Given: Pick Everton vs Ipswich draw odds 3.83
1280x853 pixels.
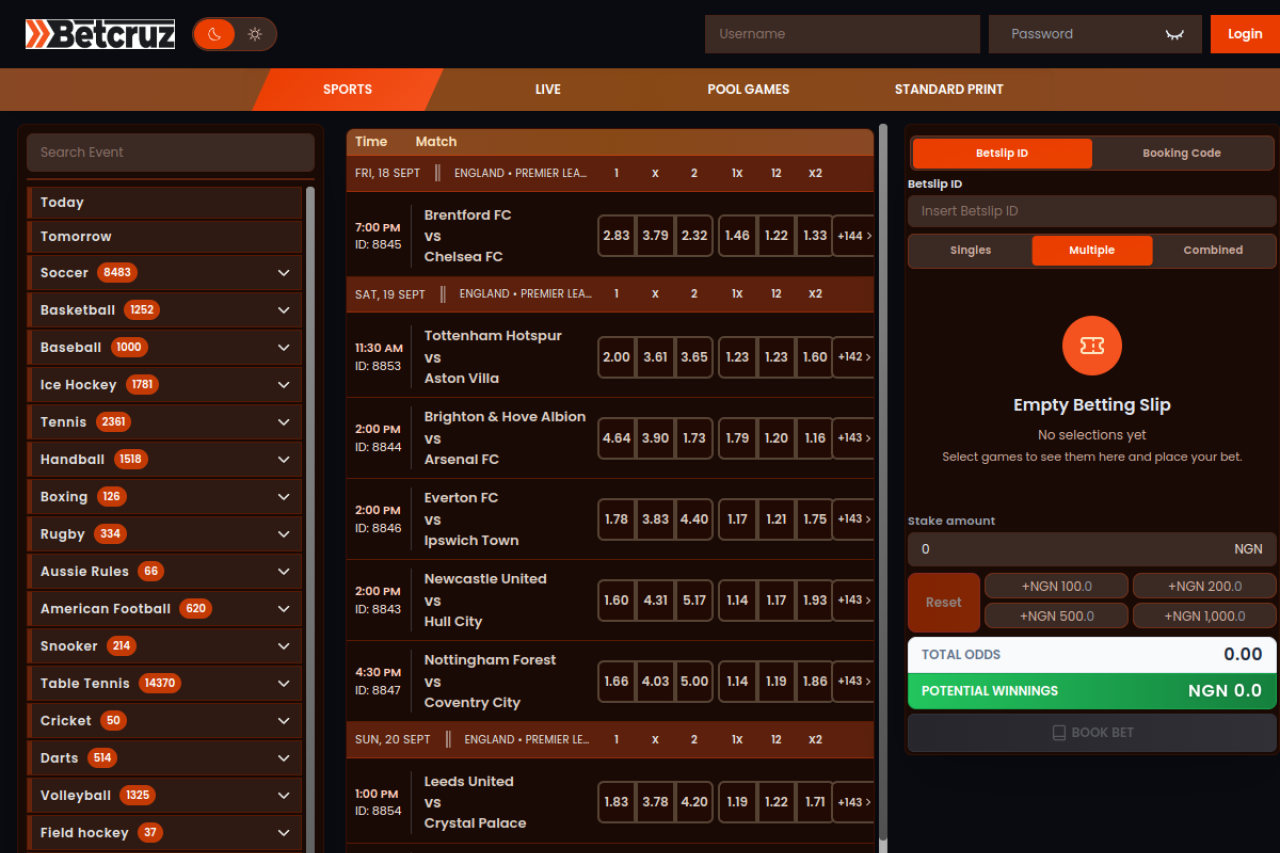Looking at the screenshot, I should (656, 519).
